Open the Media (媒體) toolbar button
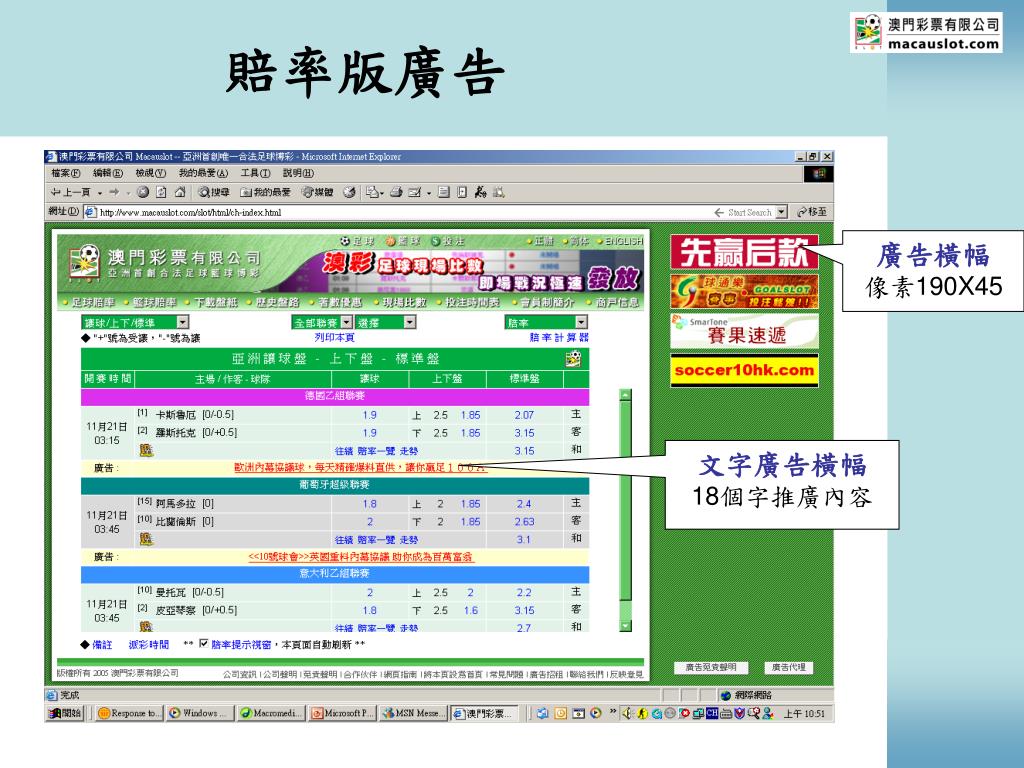Screen dimensions: 1024x768 click(317, 192)
